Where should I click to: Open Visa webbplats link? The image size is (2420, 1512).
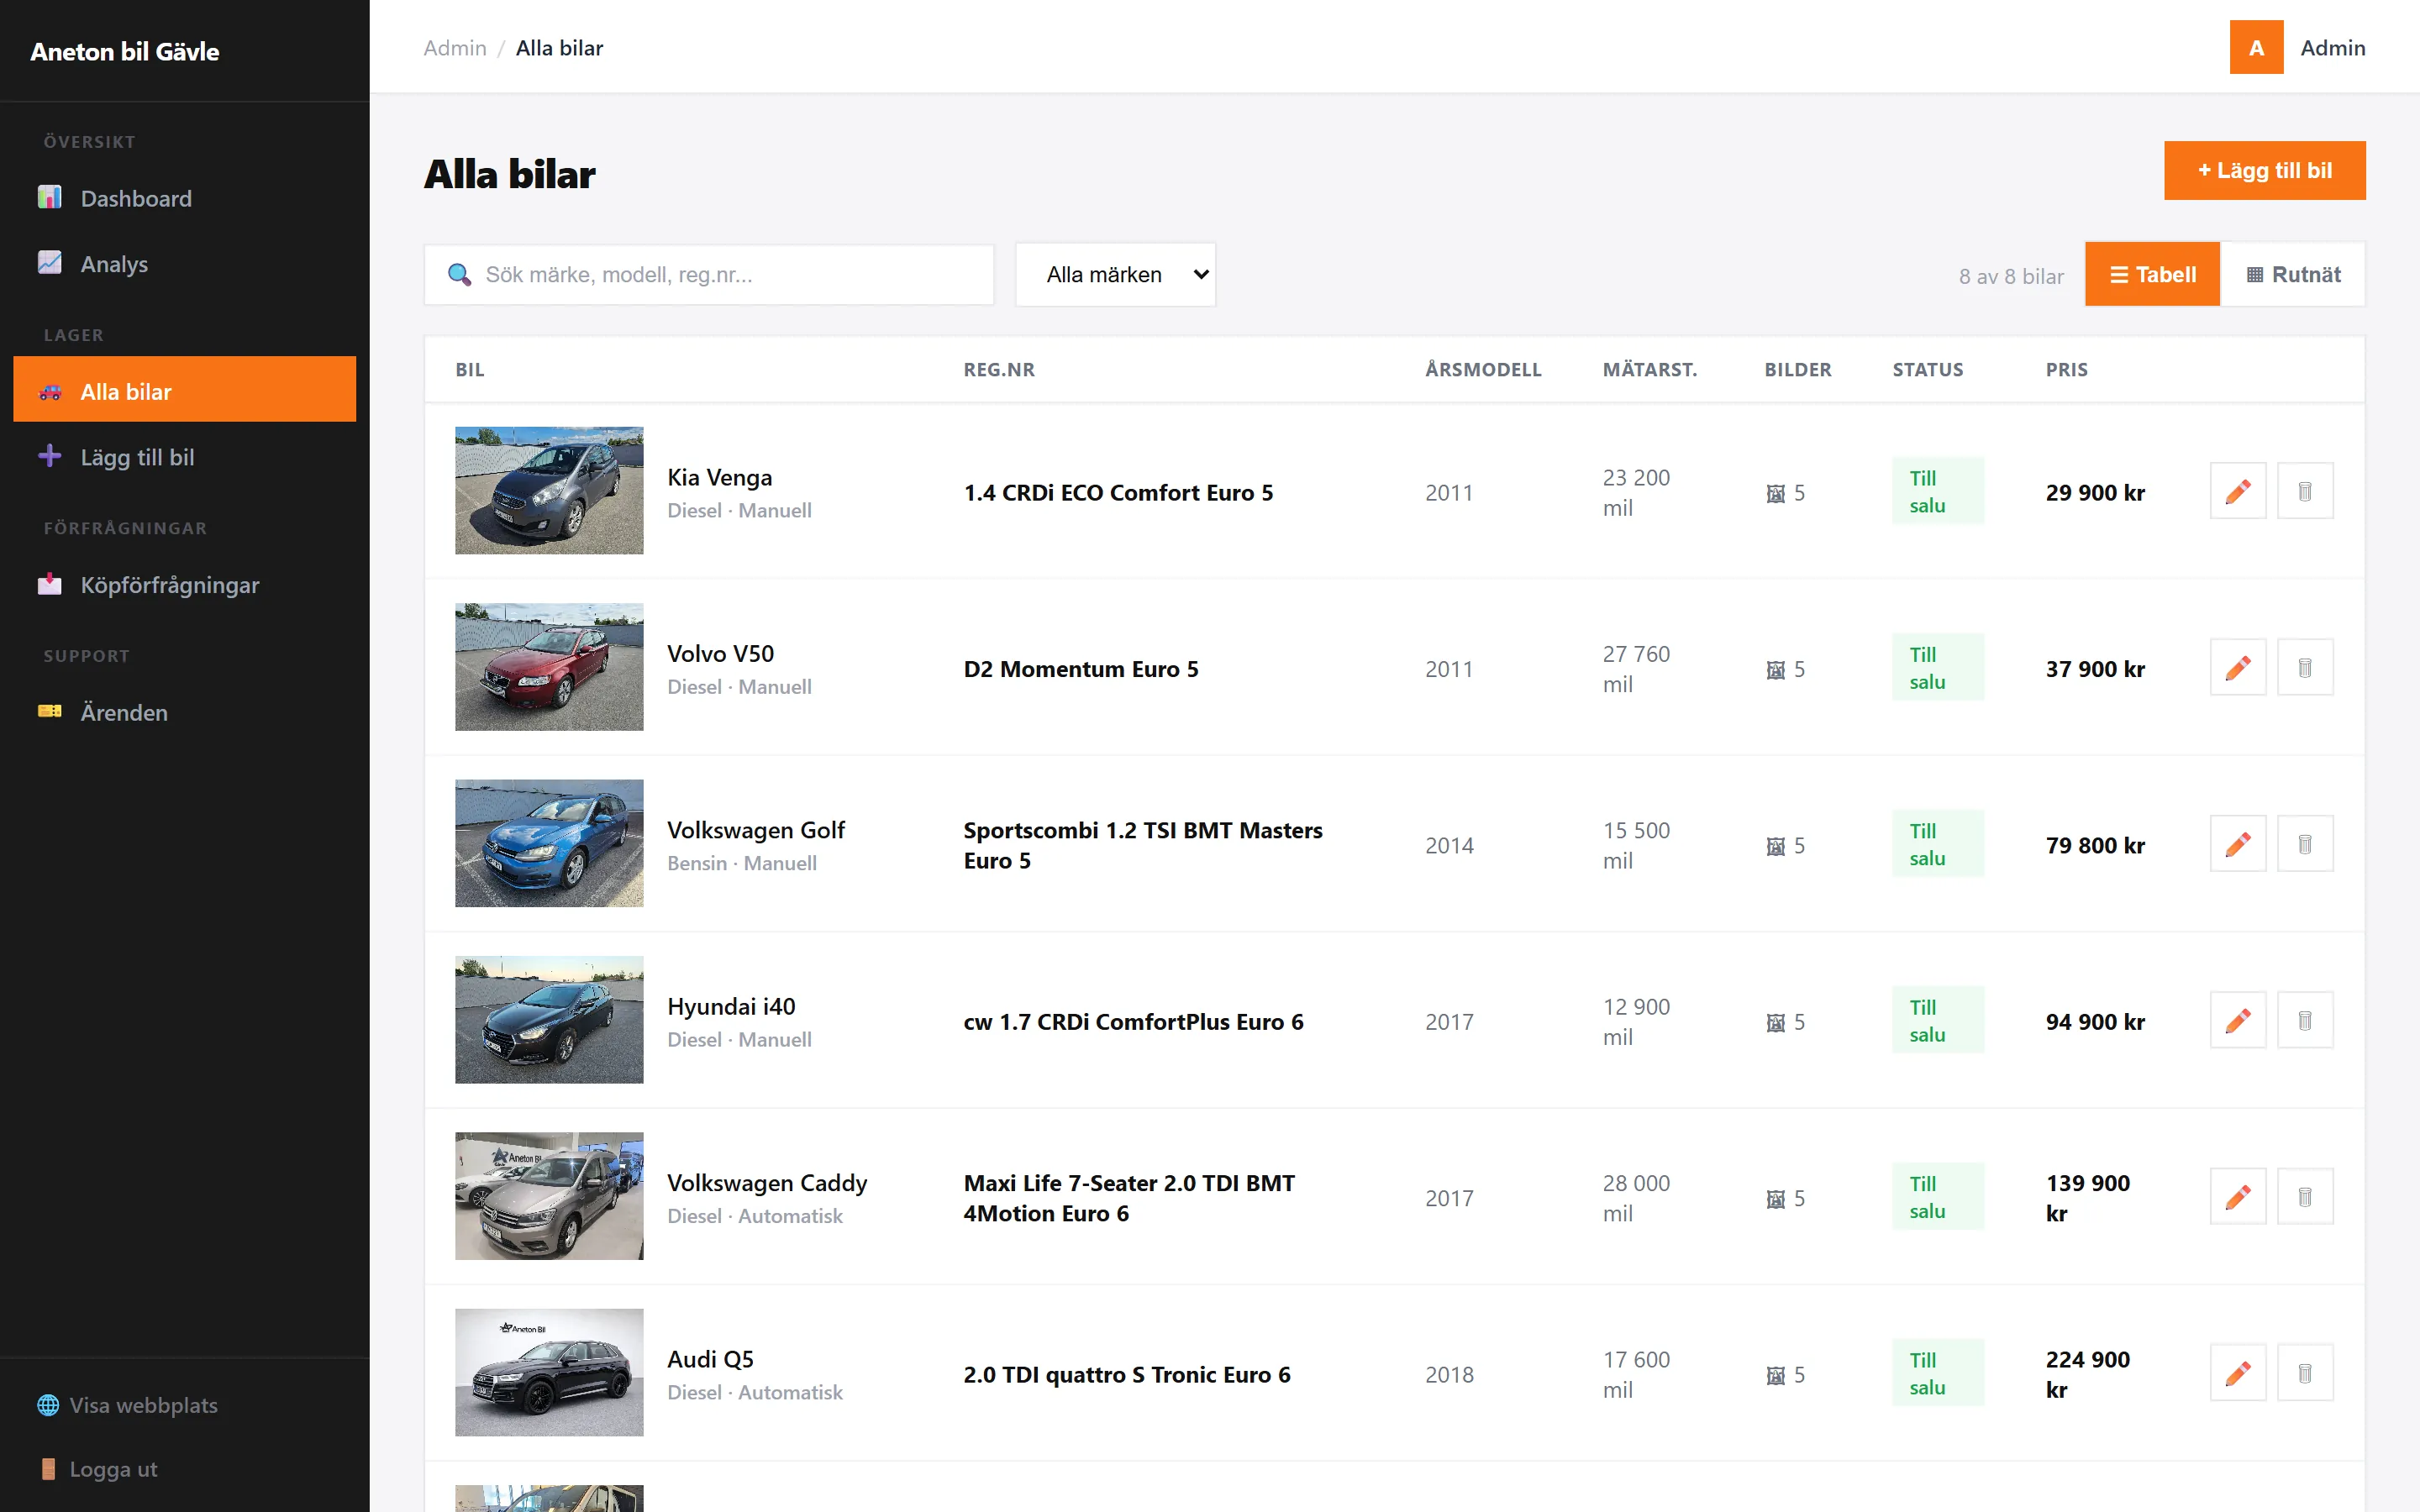[x=128, y=1405]
